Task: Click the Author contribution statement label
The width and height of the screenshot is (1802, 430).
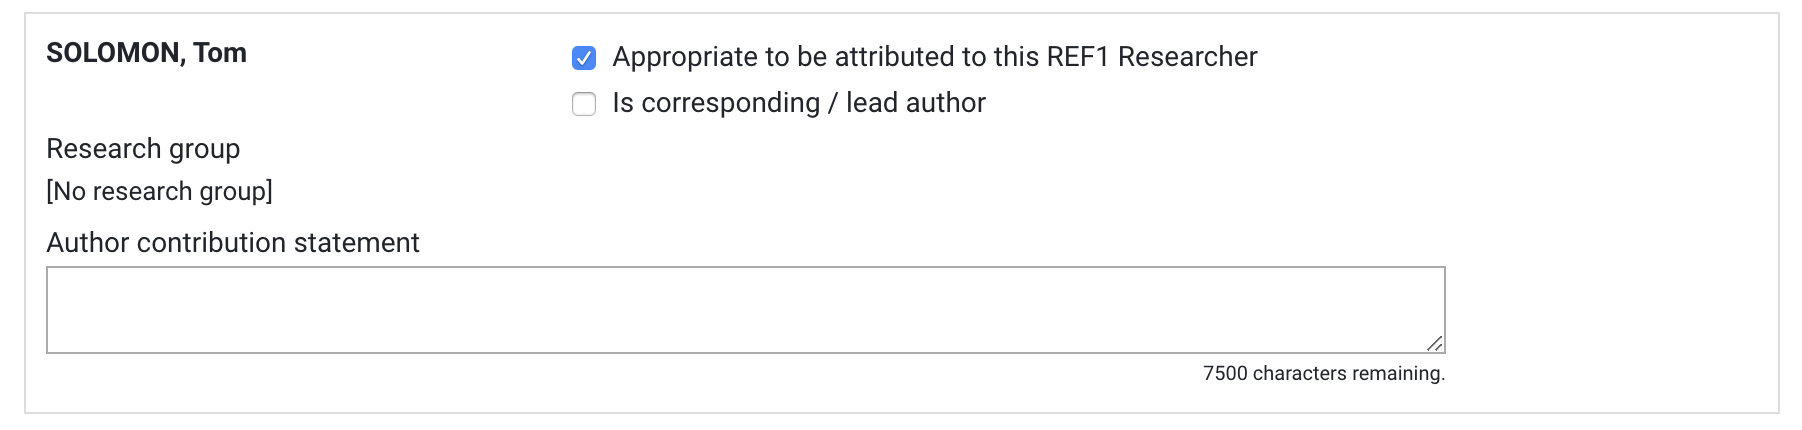Action: [233, 243]
